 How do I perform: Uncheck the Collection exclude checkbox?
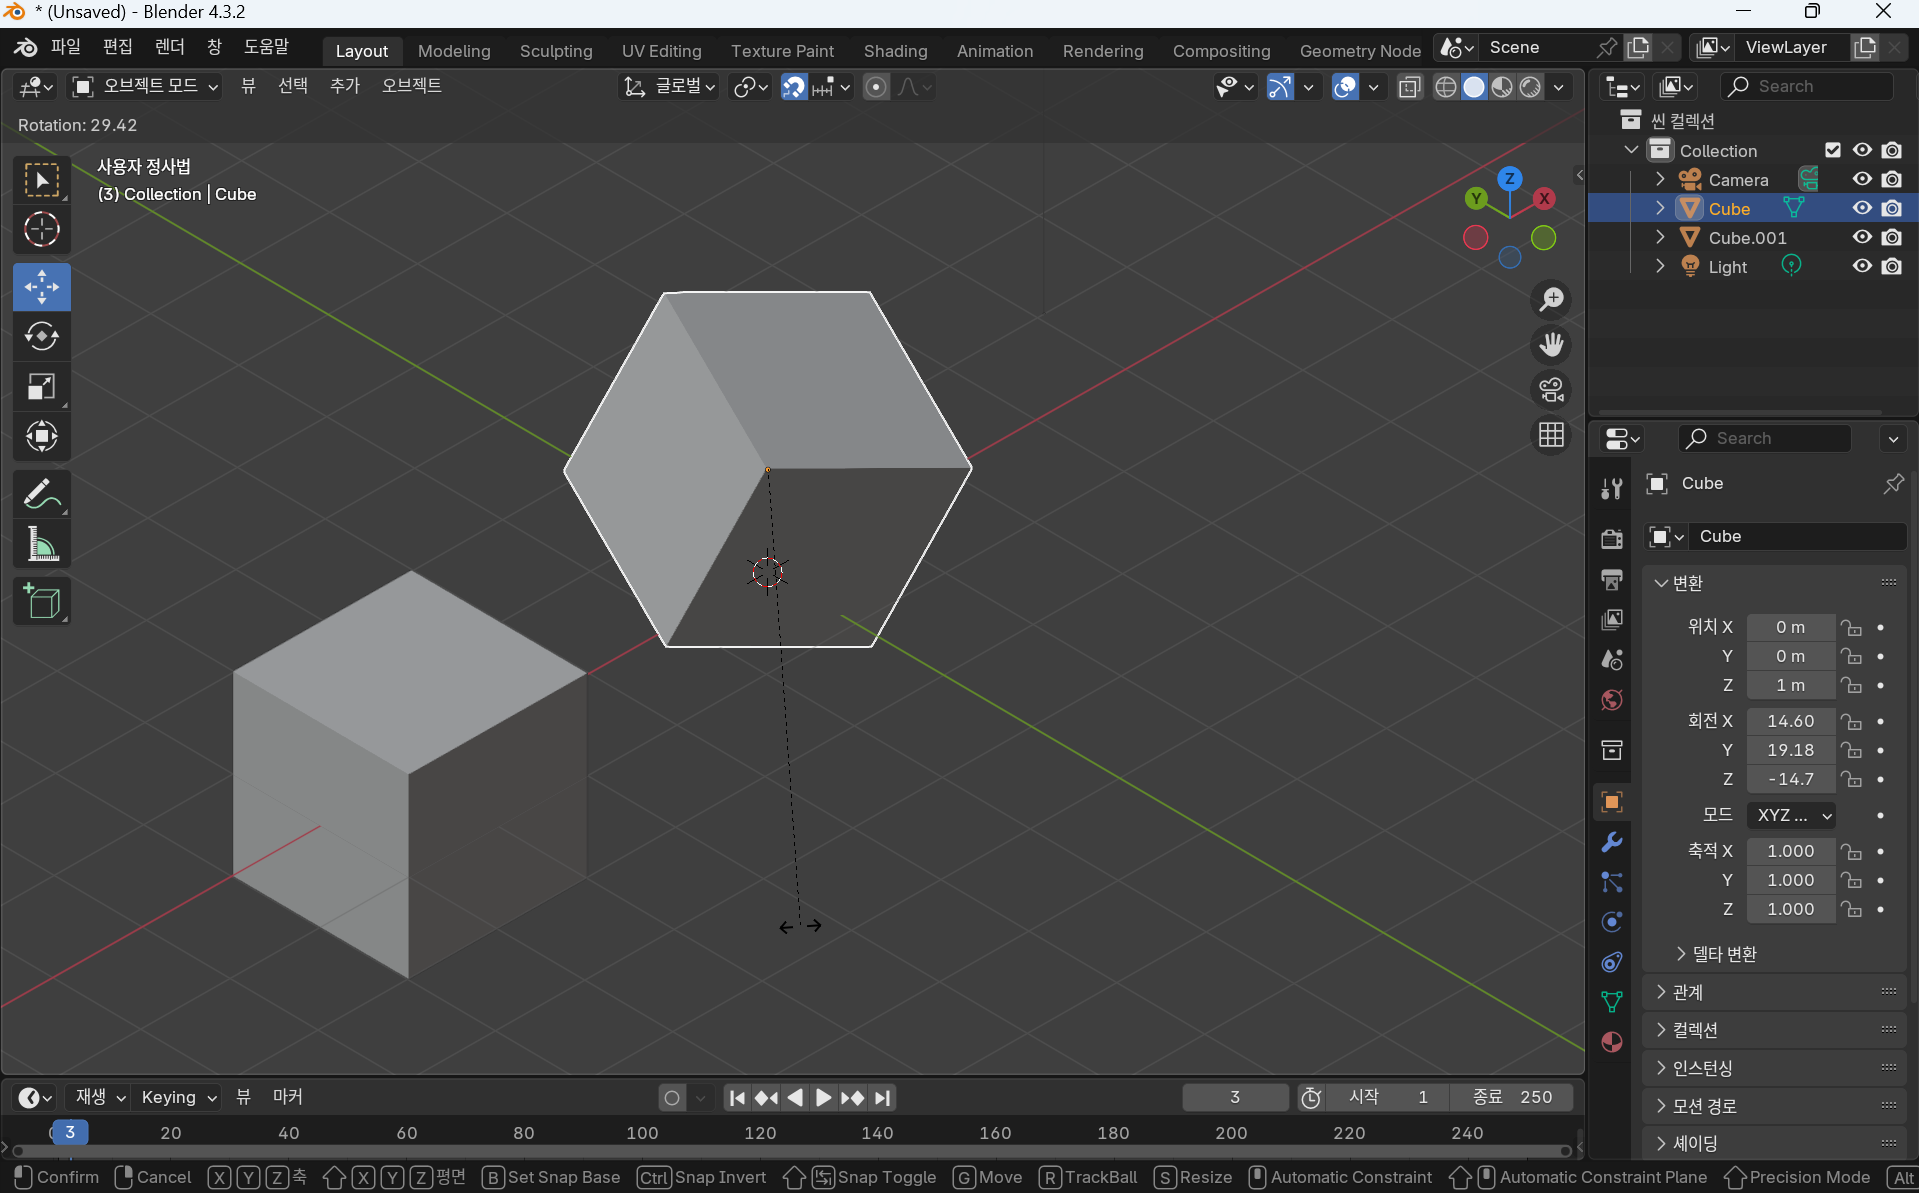tap(1833, 150)
